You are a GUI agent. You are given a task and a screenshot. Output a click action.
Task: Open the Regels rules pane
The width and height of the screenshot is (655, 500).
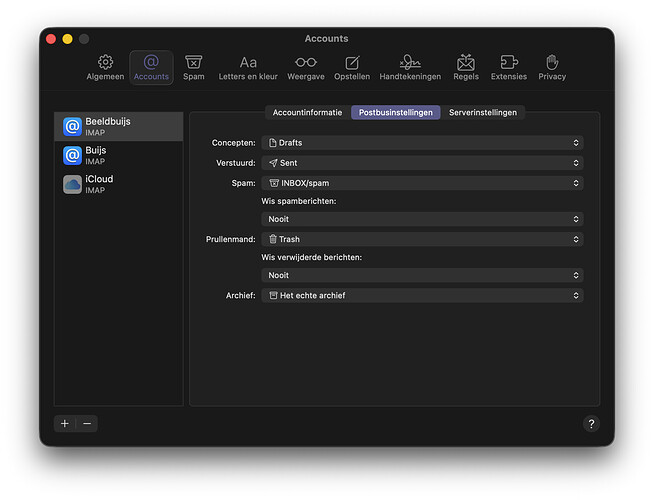[465, 67]
